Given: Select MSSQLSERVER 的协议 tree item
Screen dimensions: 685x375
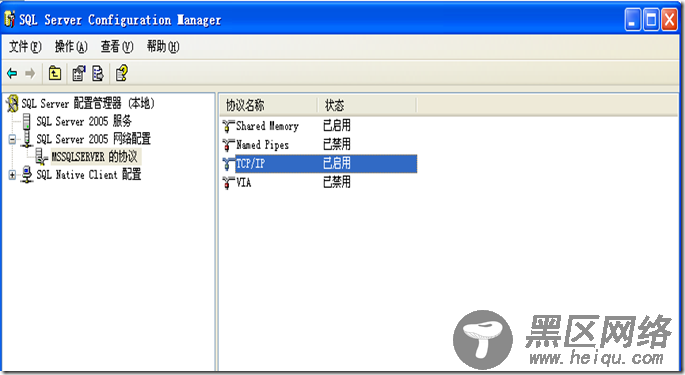Looking at the screenshot, I should pyautogui.click(x=94, y=156).
